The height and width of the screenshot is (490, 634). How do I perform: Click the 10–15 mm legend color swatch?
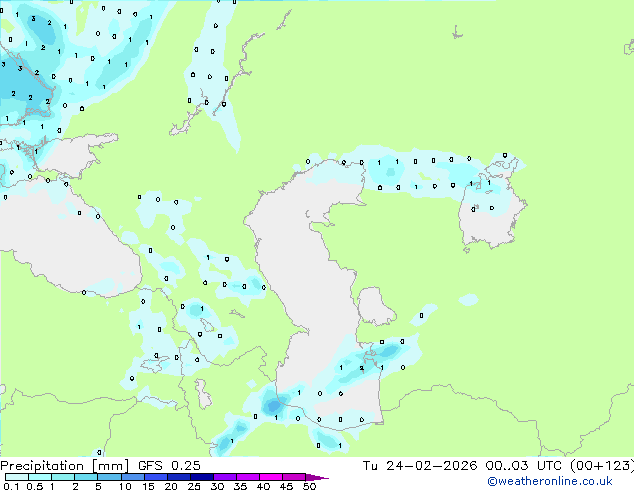click(x=132, y=477)
